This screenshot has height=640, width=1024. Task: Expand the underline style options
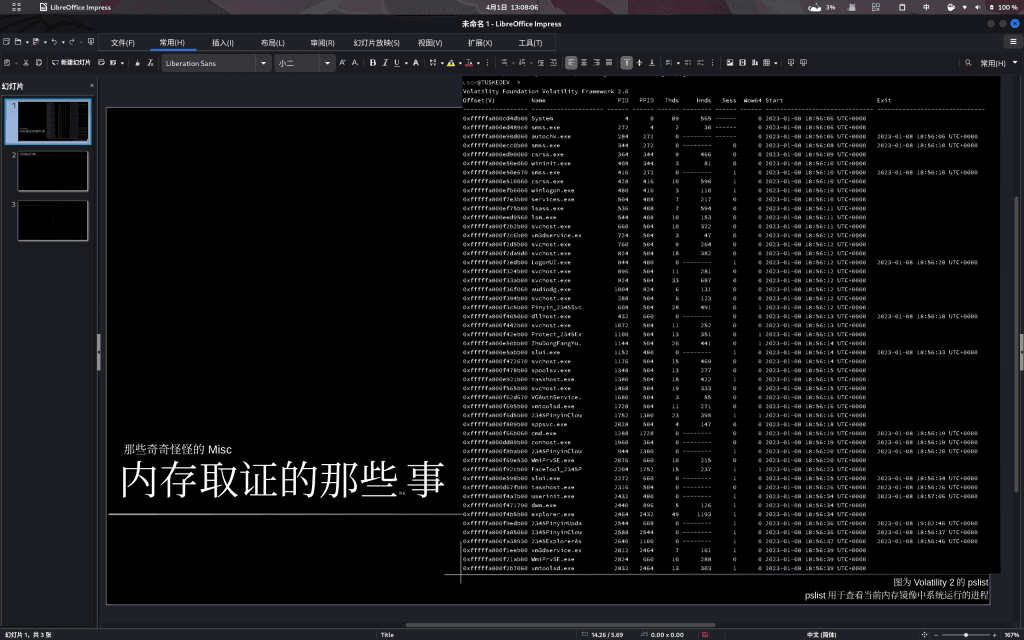click(x=406, y=63)
